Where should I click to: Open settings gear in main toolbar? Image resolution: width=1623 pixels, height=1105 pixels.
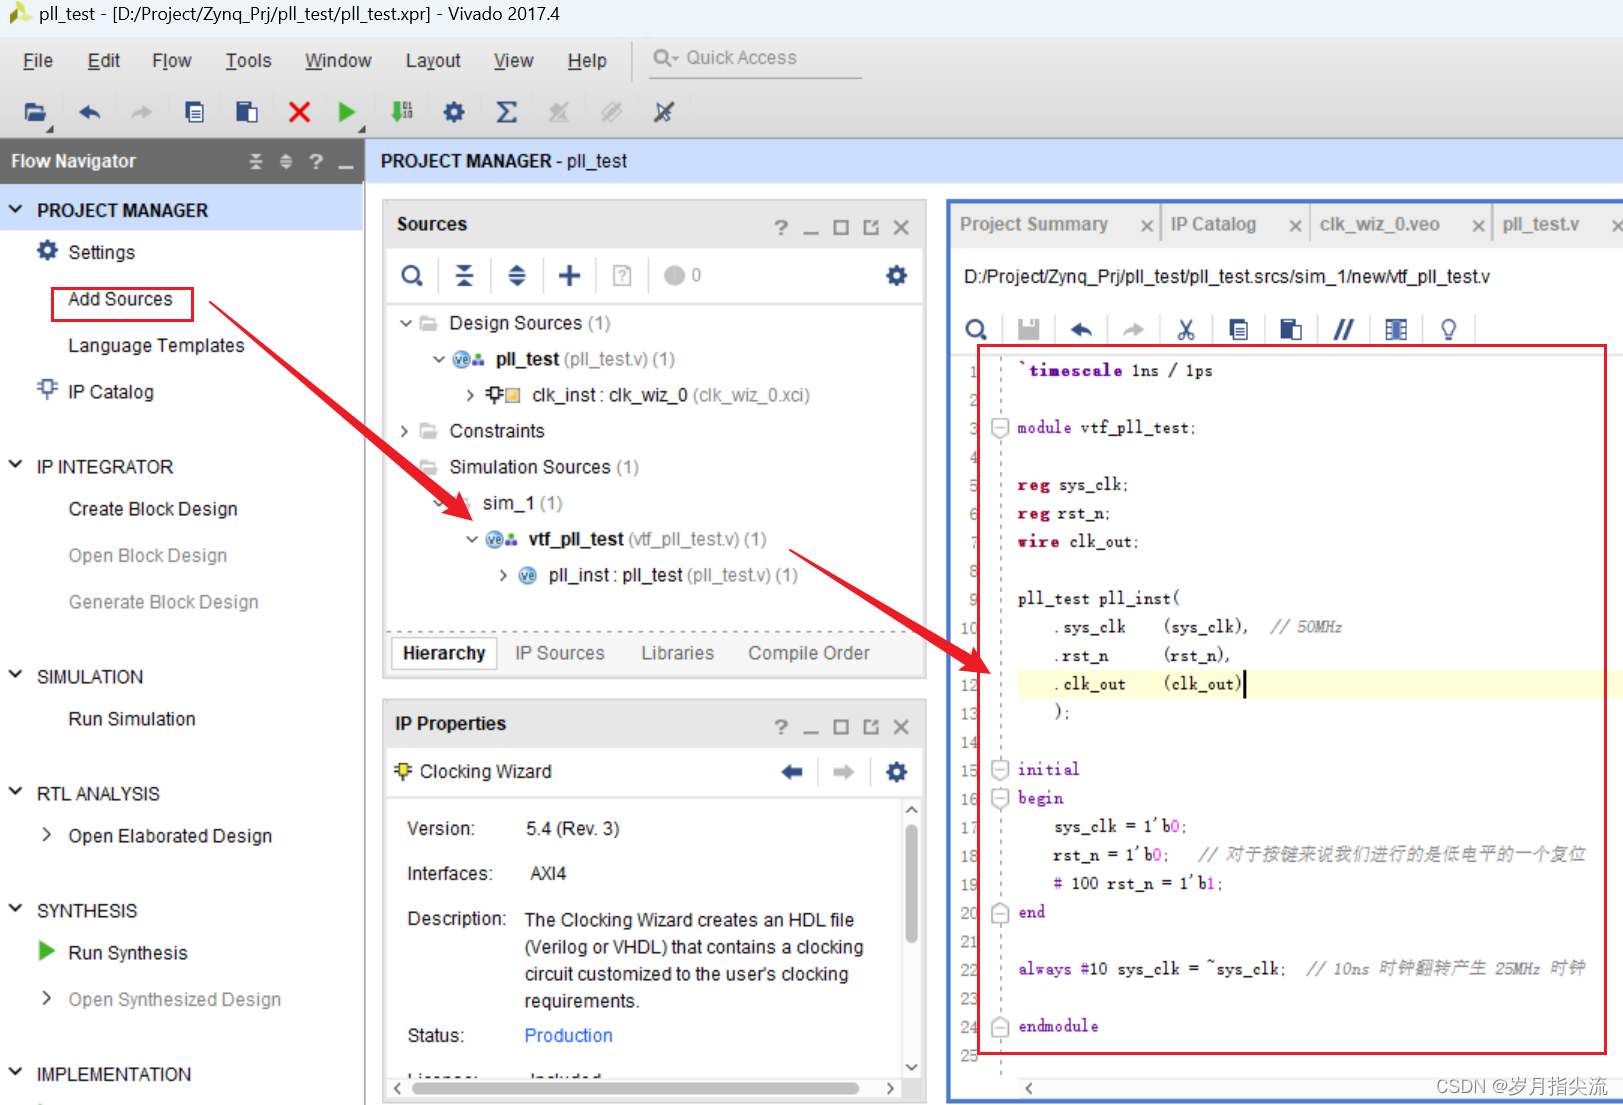454,112
